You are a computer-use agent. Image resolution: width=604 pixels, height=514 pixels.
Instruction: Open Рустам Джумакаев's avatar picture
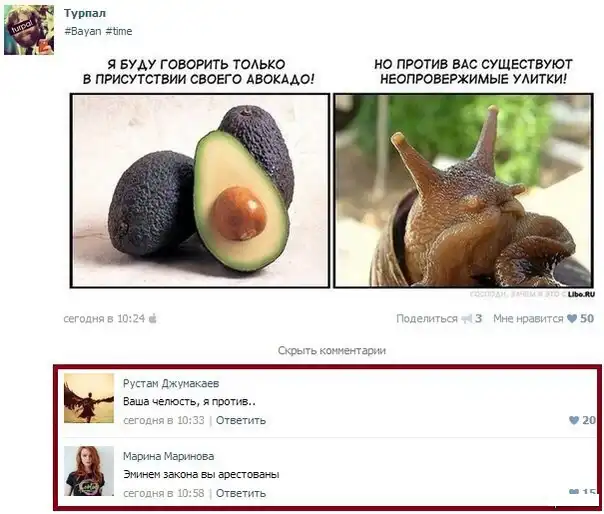(x=89, y=398)
